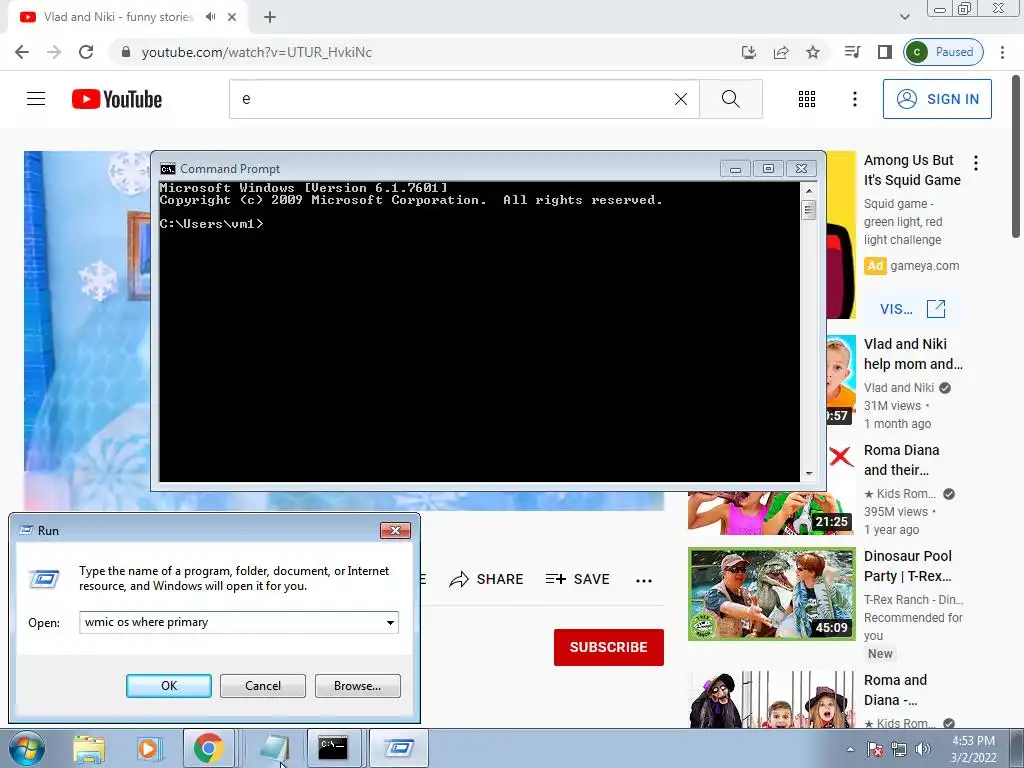
Task: Open the YouTube apps grid icon
Action: coord(807,99)
